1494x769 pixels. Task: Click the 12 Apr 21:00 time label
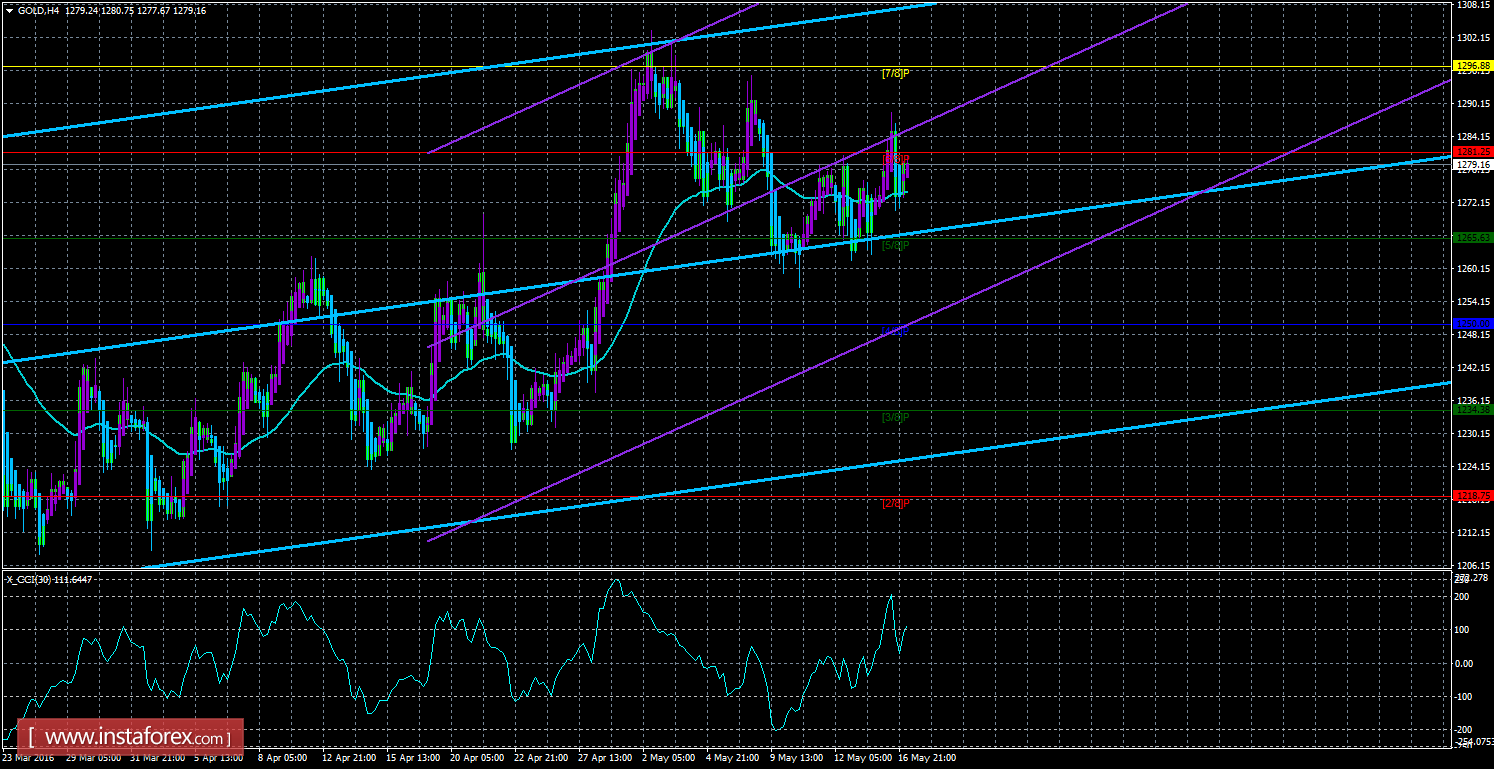pos(350,758)
